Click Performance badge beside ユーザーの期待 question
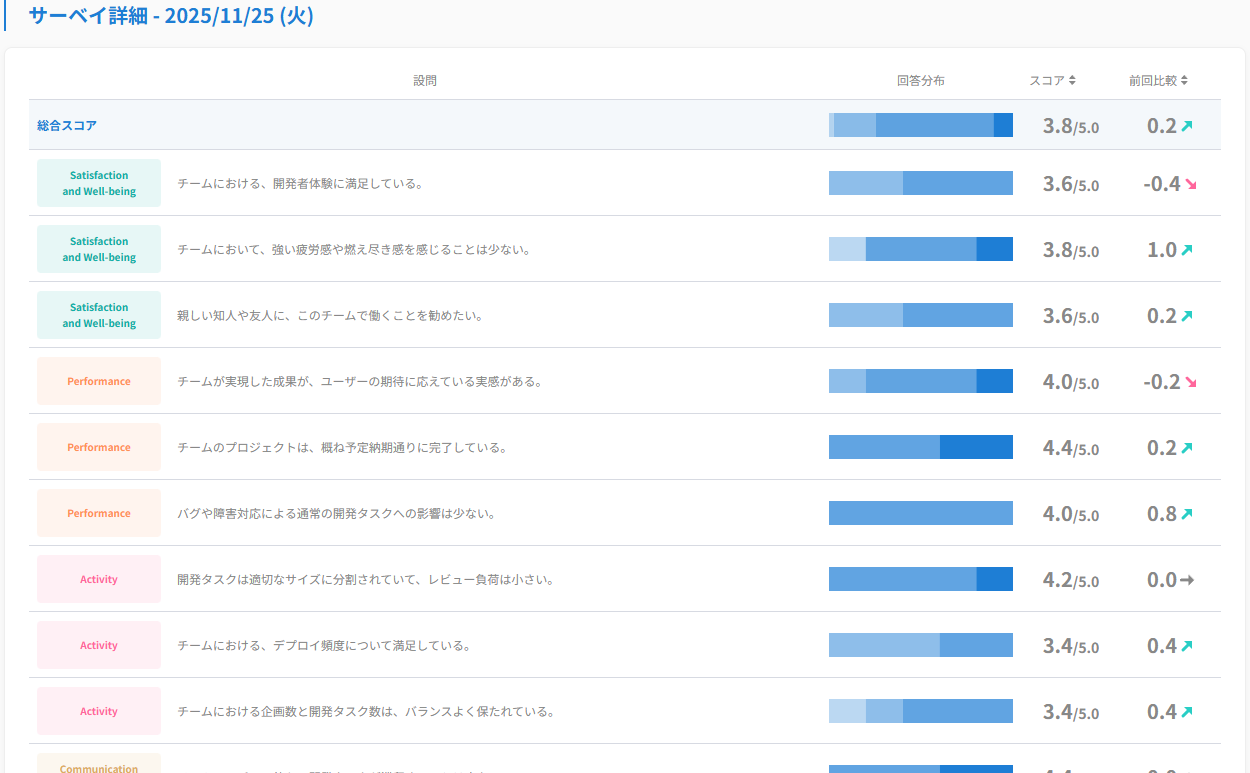The image size is (1250, 773). 99,381
